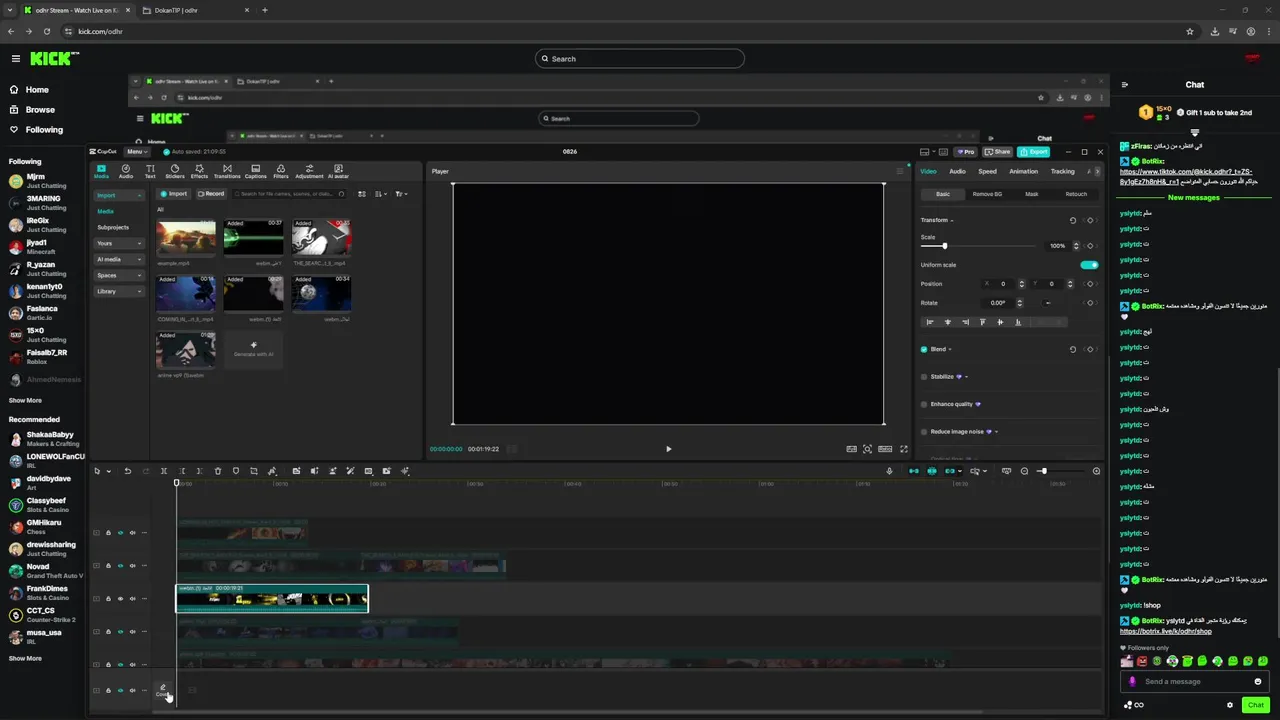This screenshot has width=1280, height=720.
Task: Toggle visibility eye of the top track
Action: click(120, 533)
